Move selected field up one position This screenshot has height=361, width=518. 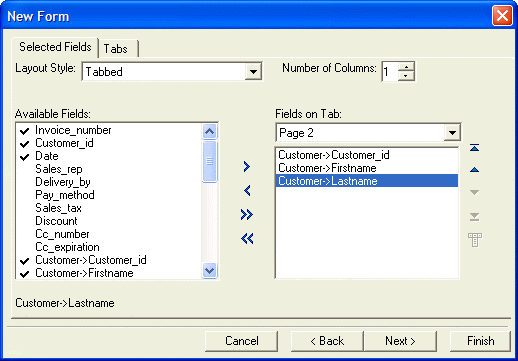tap(474, 170)
